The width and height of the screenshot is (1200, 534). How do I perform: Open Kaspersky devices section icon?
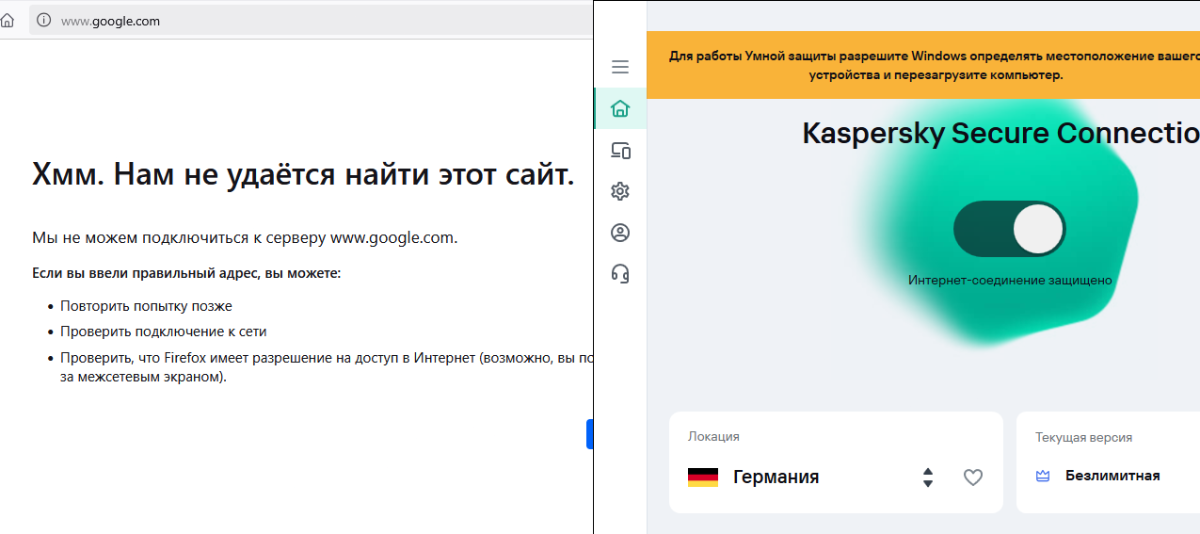(x=620, y=150)
